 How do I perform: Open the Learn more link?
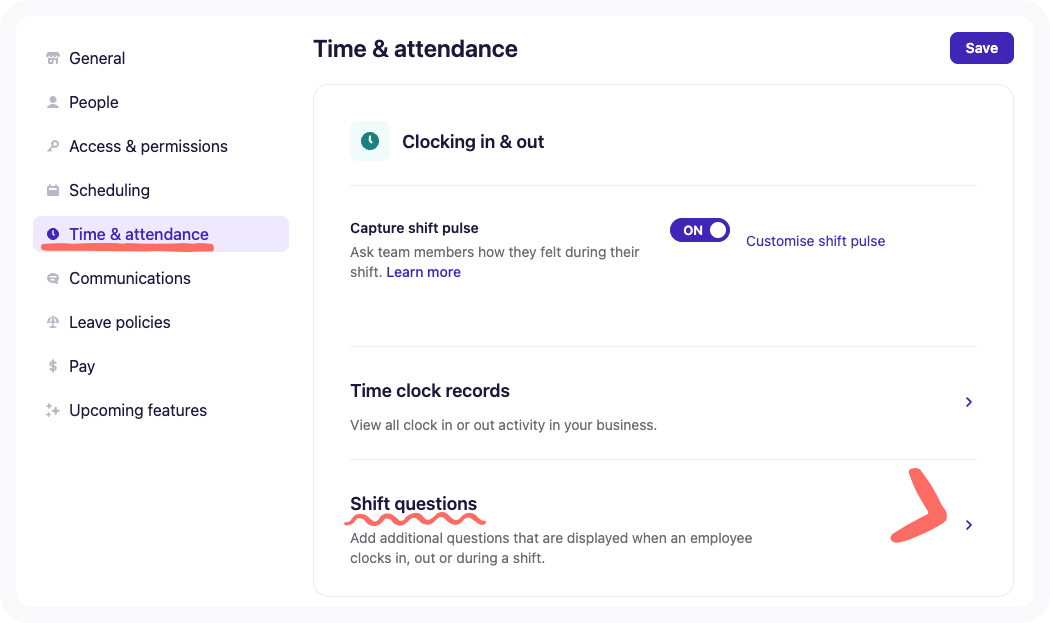point(423,271)
